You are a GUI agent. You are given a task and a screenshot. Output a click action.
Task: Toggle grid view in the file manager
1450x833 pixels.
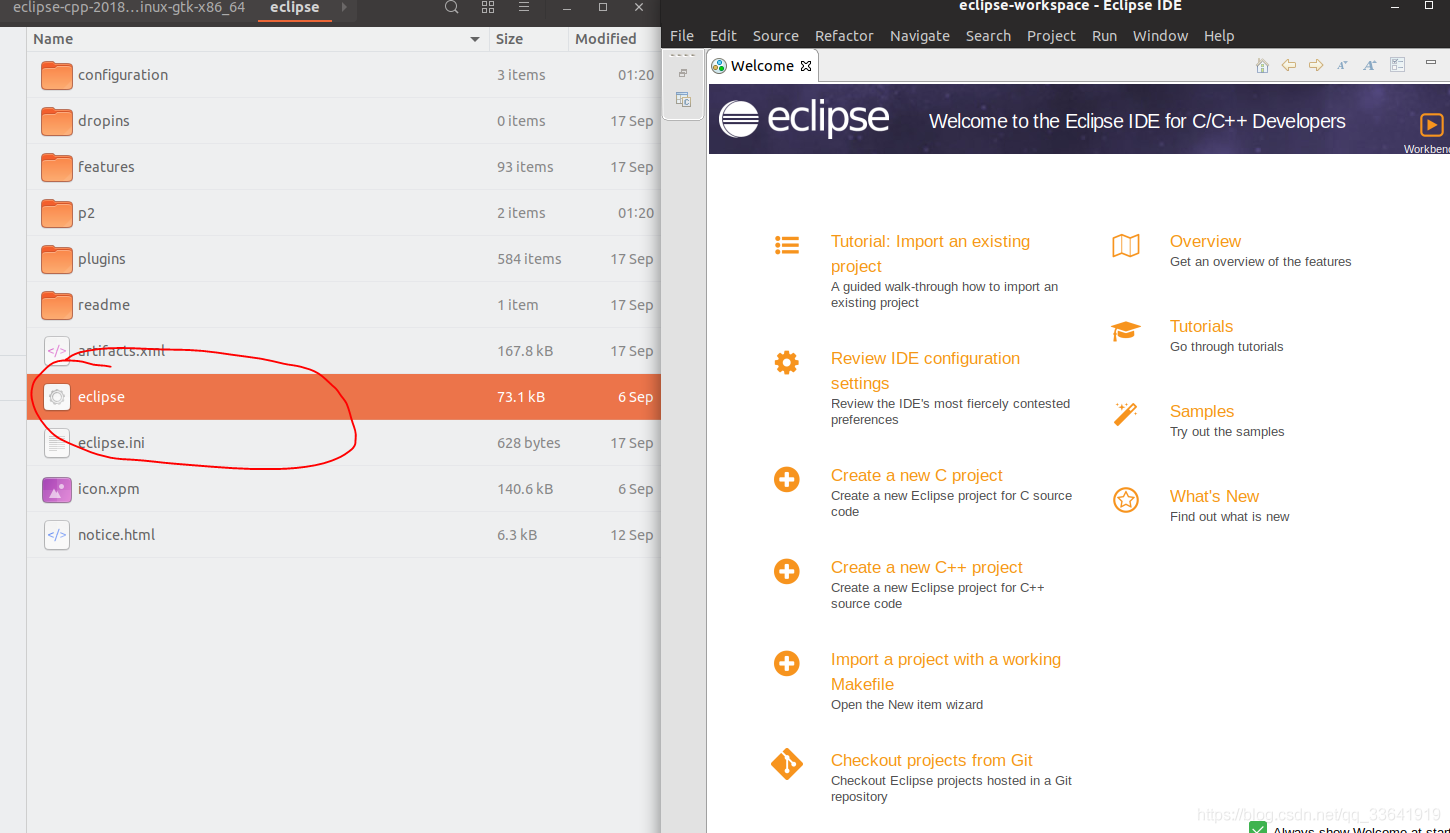[488, 7]
